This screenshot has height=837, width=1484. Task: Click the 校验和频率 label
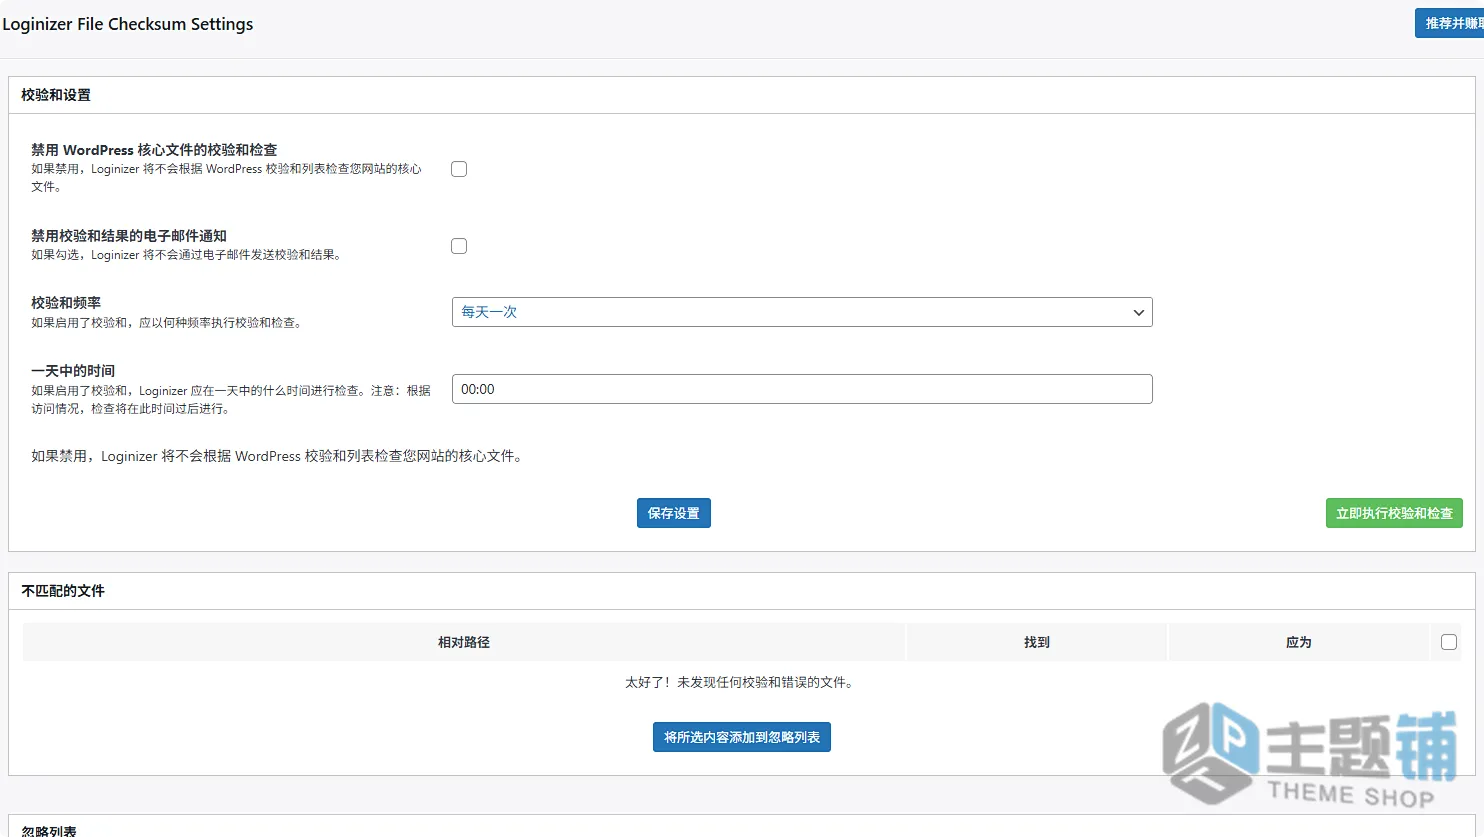(x=66, y=303)
